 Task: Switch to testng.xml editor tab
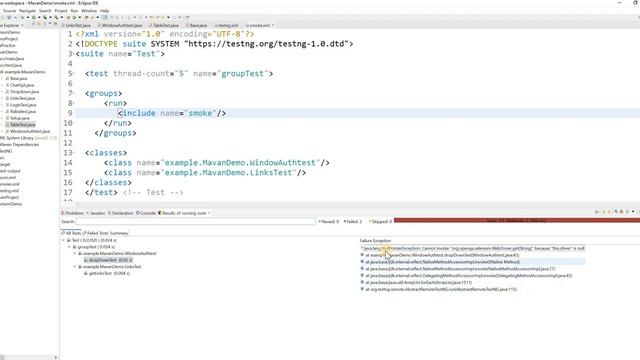[x=227, y=25]
